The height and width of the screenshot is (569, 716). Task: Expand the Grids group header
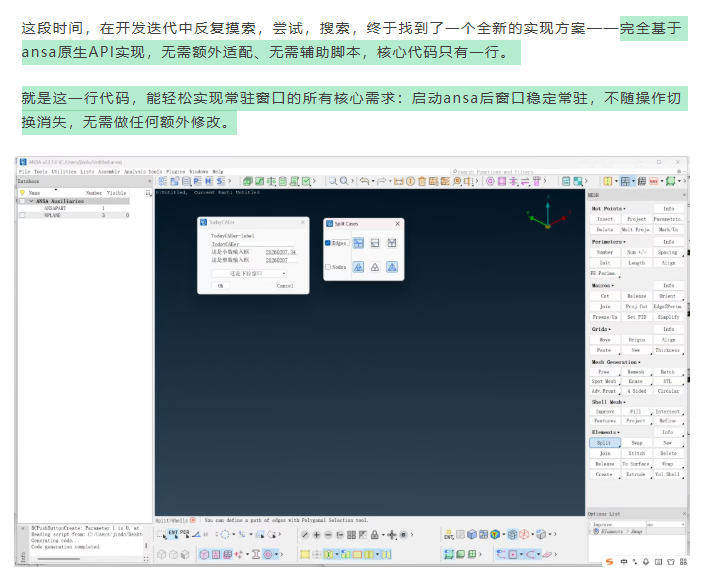[601, 329]
